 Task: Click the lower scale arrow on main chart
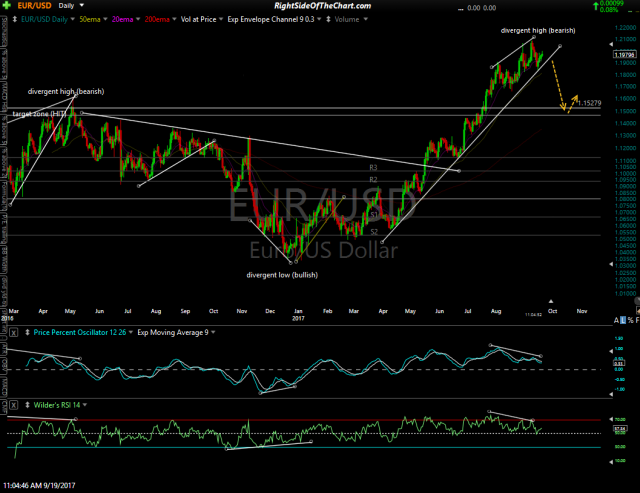tap(611, 264)
